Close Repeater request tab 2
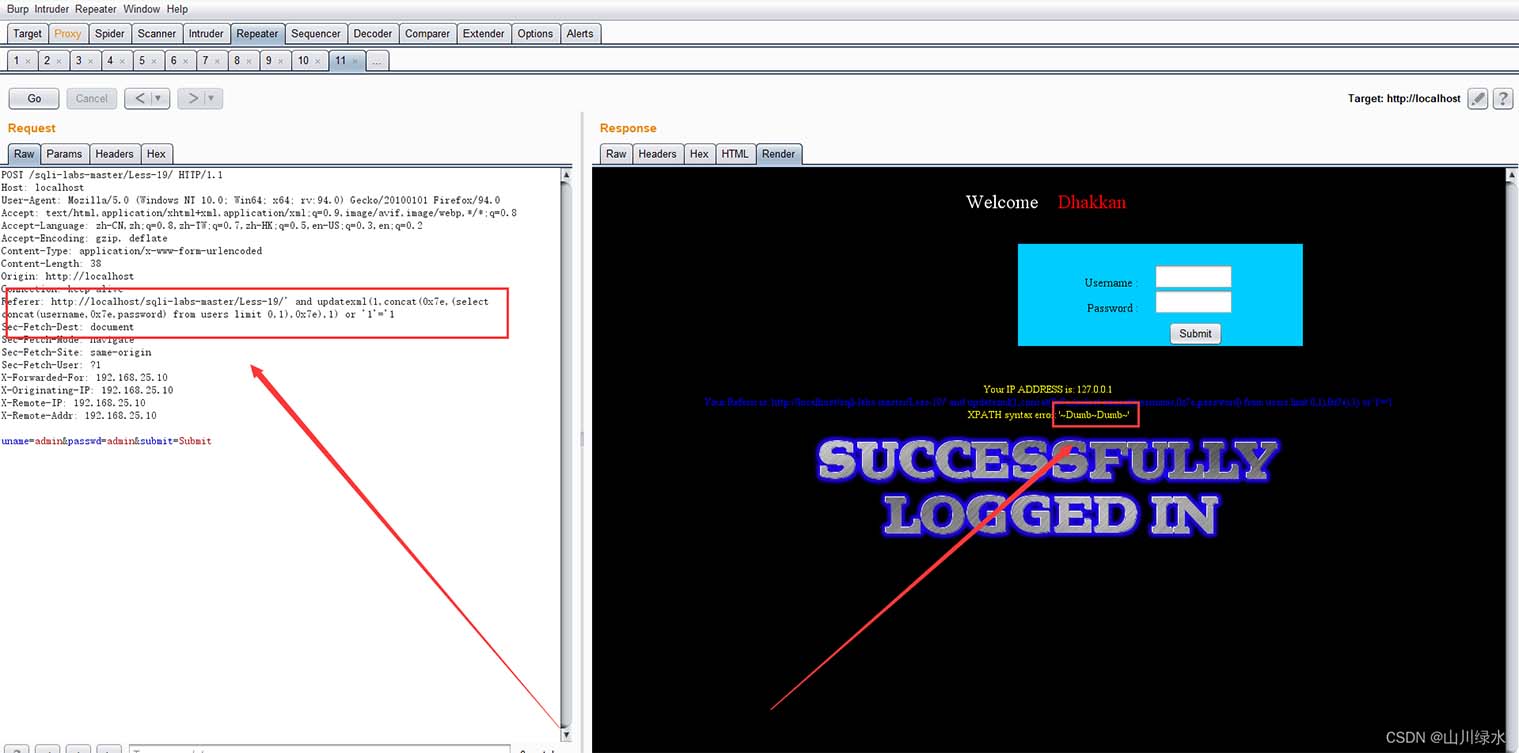Image resolution: width=1519 pixels, height=753 pixels. pos(59,61)
